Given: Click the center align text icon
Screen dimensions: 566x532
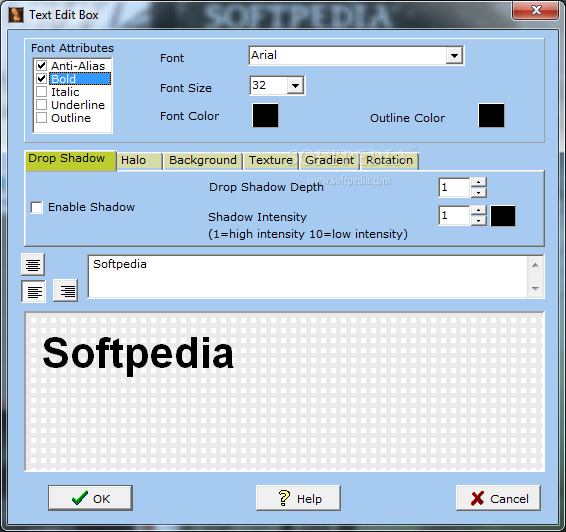Looking at the screenshot, I should click(33, 265).
